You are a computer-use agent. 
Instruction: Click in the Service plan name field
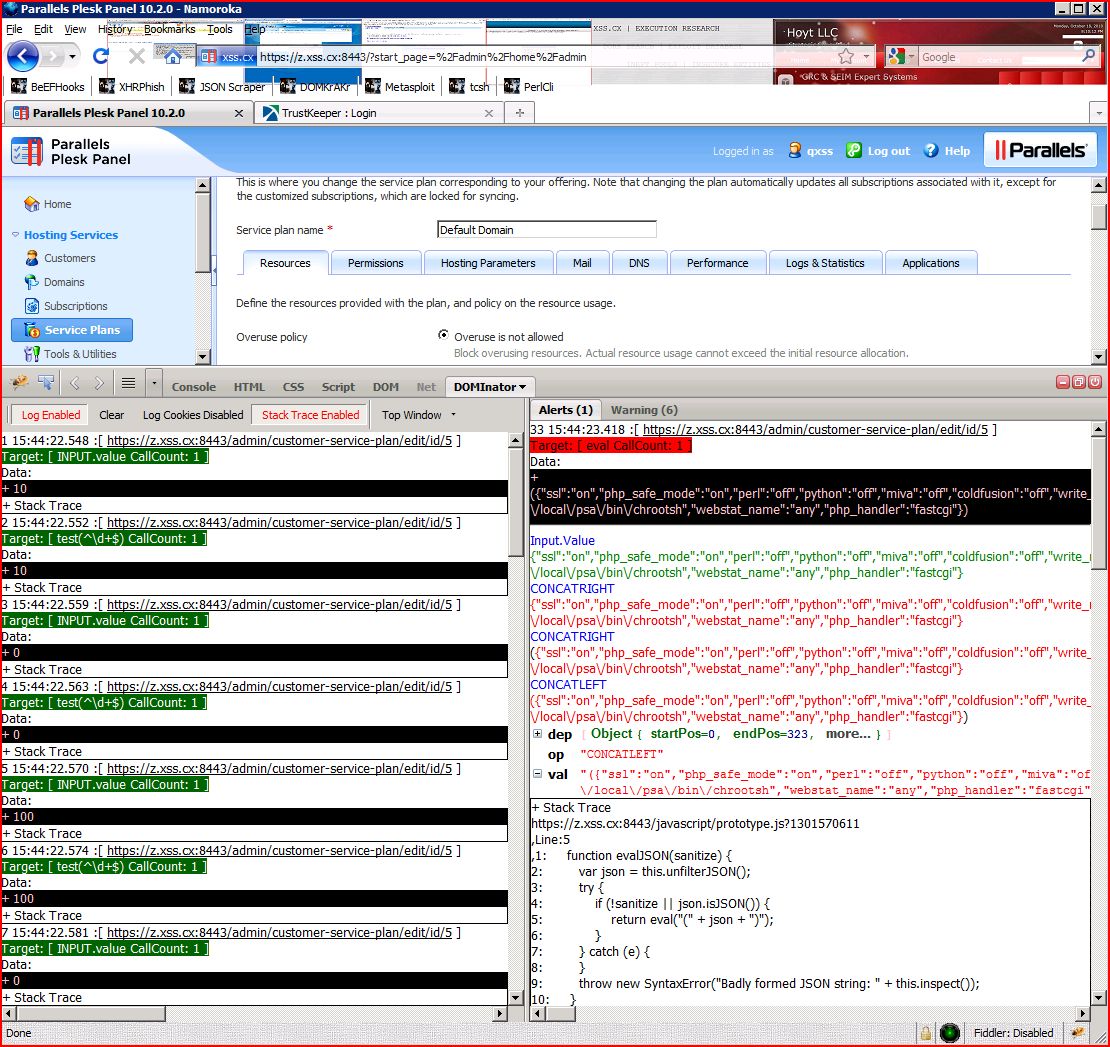[x=547, y=229]
